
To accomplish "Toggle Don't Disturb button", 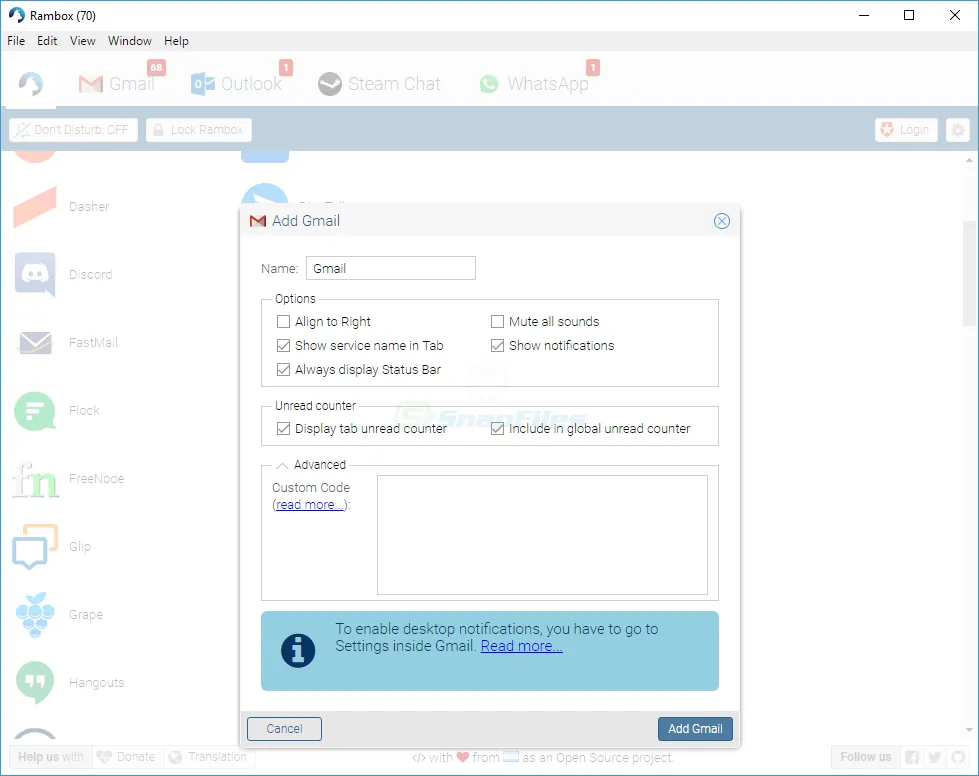I will tap(74, 130).
